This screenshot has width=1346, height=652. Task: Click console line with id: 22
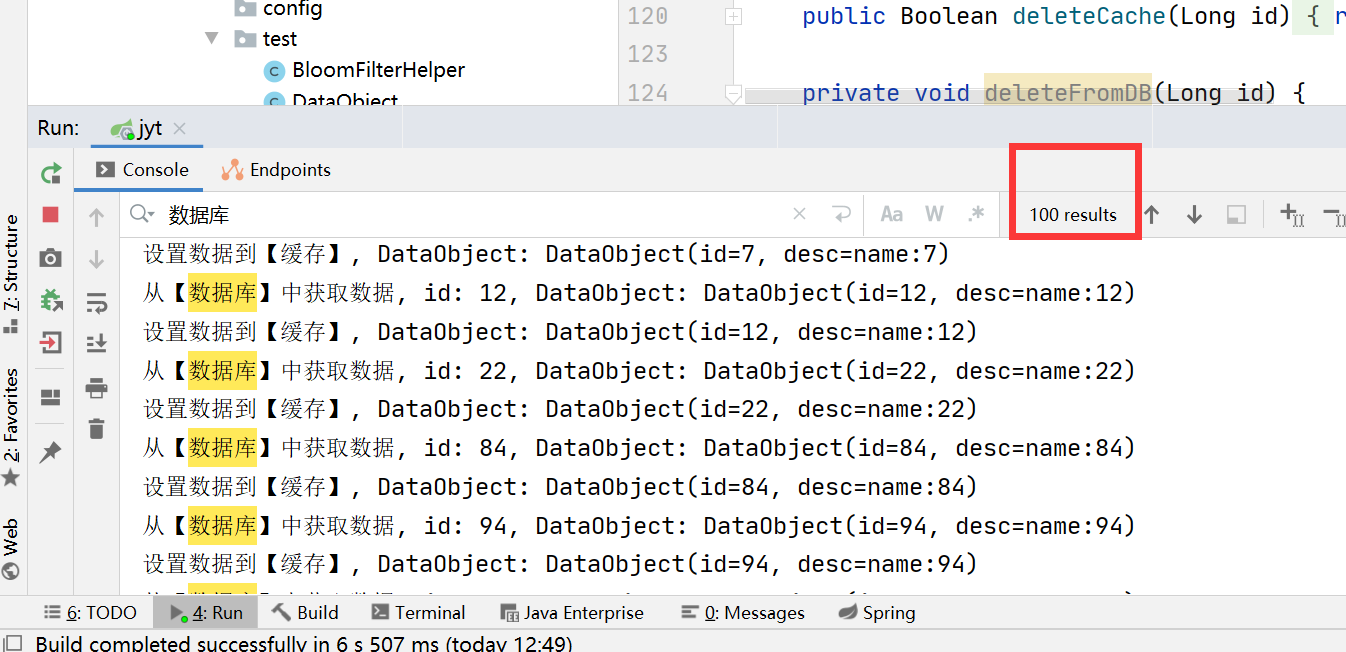639,371
